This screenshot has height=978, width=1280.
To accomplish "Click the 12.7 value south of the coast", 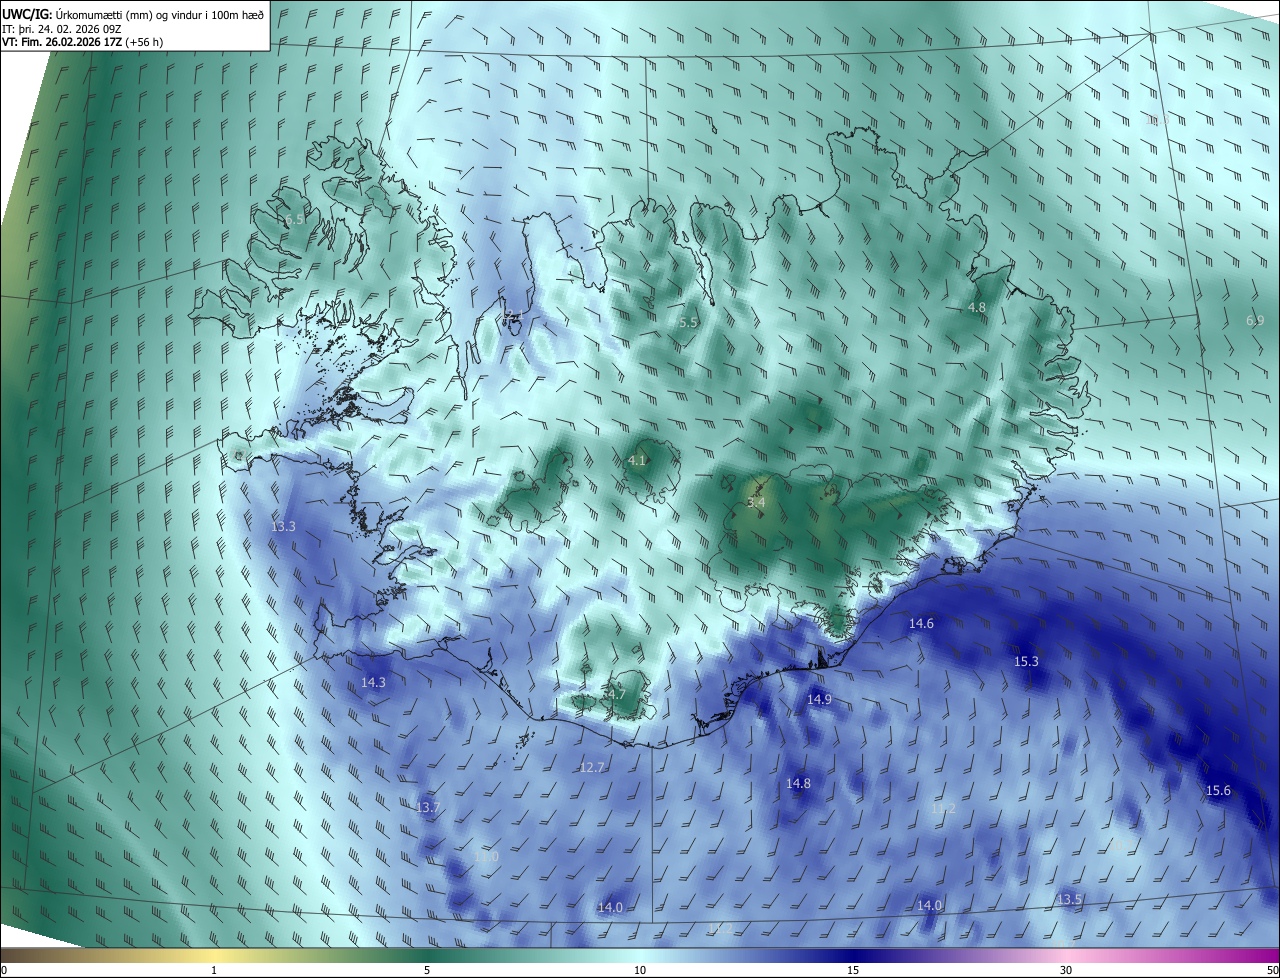I will pyautogui.click(x=592, y=767).
